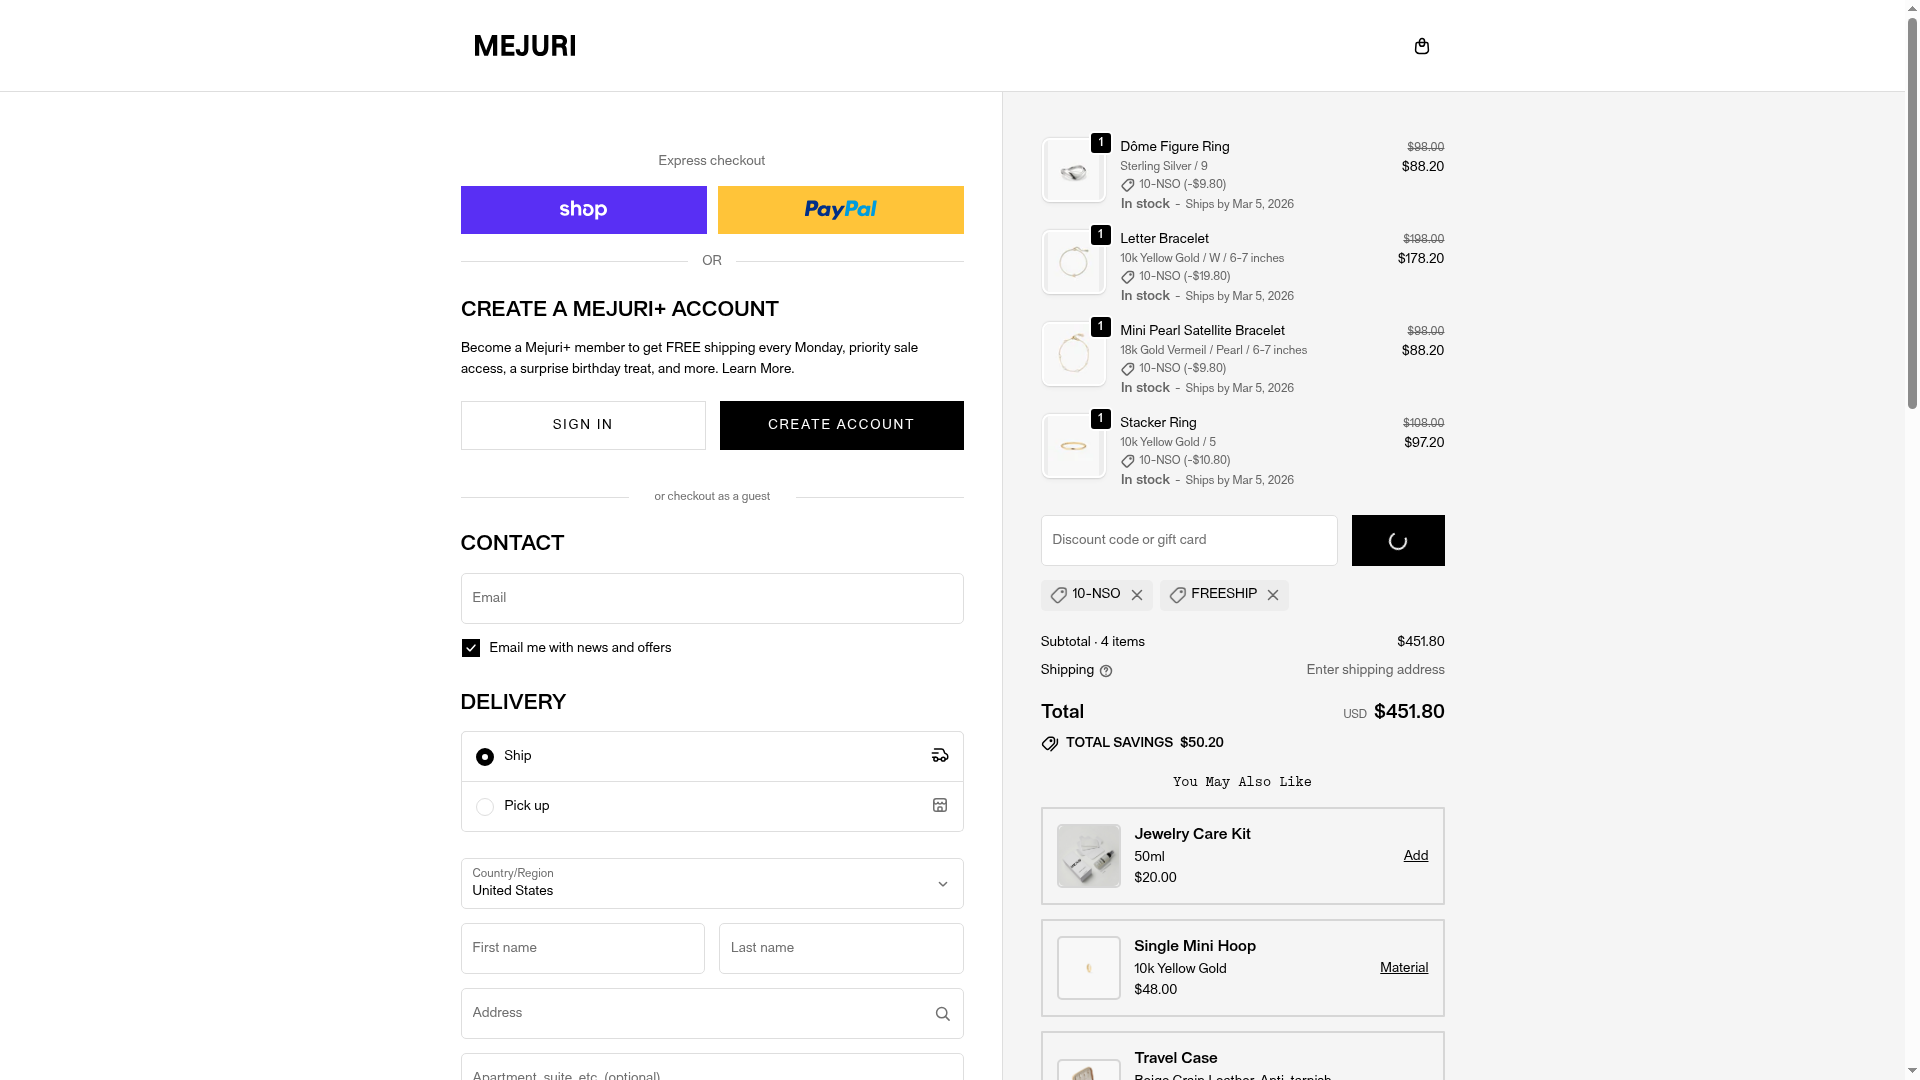This screenshot has height=1080, width=1920.
Task: Click Sign In button
Action: pos(583,425)
